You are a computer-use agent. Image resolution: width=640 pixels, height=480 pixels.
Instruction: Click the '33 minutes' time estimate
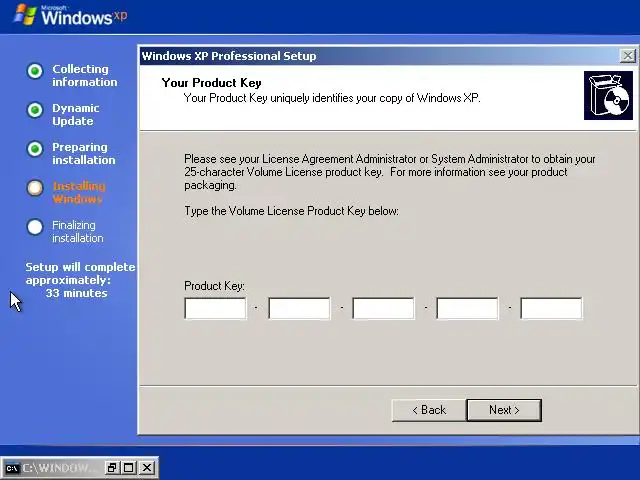[x=76, y=293]
